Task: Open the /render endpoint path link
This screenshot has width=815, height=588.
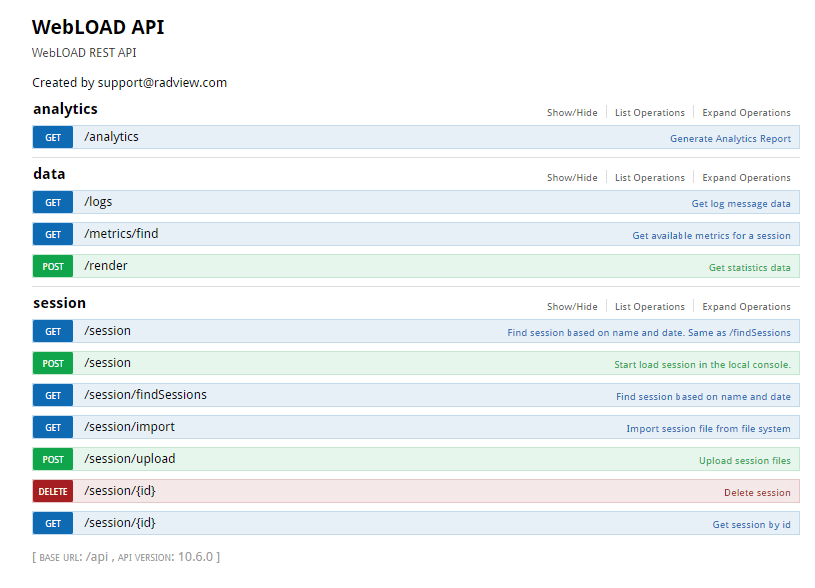Action: click(x=106, y=266)
